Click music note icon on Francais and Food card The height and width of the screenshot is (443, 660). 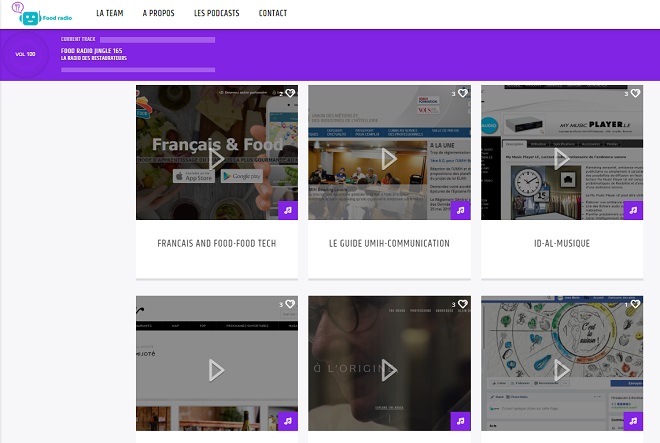[288, 210]
